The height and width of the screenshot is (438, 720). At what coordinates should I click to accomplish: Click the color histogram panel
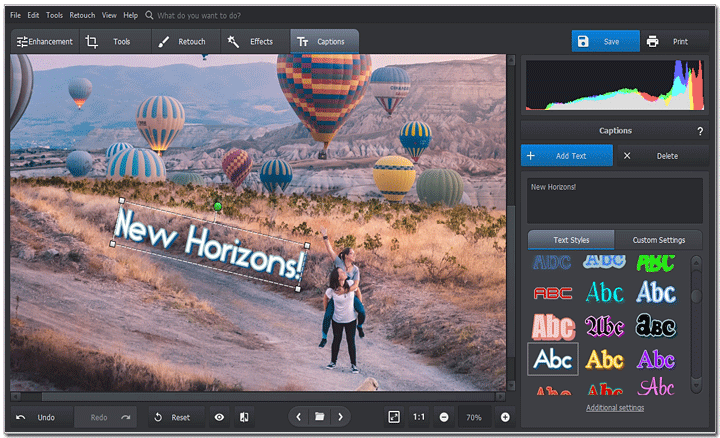click(x=615, y=85)
